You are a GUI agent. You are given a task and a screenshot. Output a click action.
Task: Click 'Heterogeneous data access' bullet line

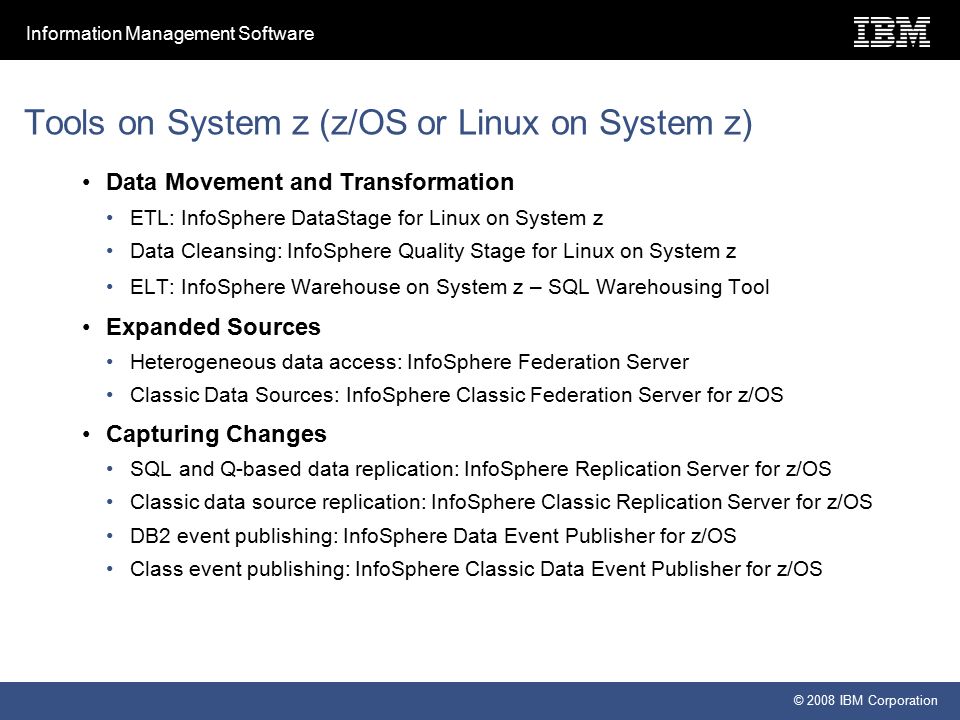pyautogui.click(x=409, y=362)
